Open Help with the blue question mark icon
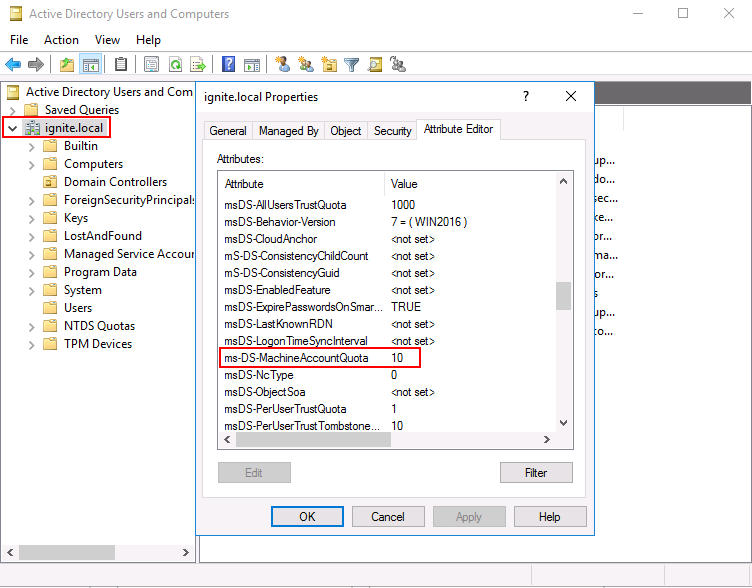 (229, 64)
